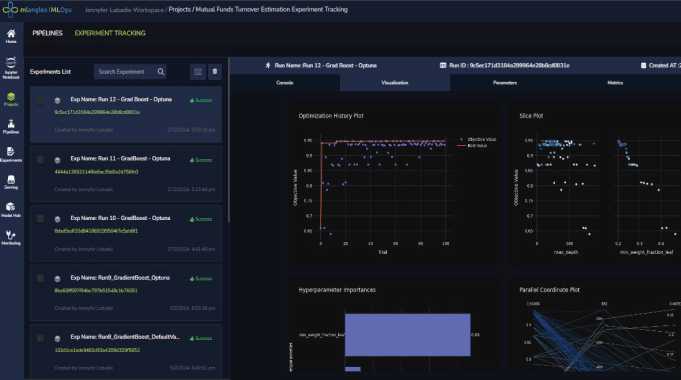
Task: Select Exp Name: Run9_GradientBoost_Optuna
Action: 120,278
